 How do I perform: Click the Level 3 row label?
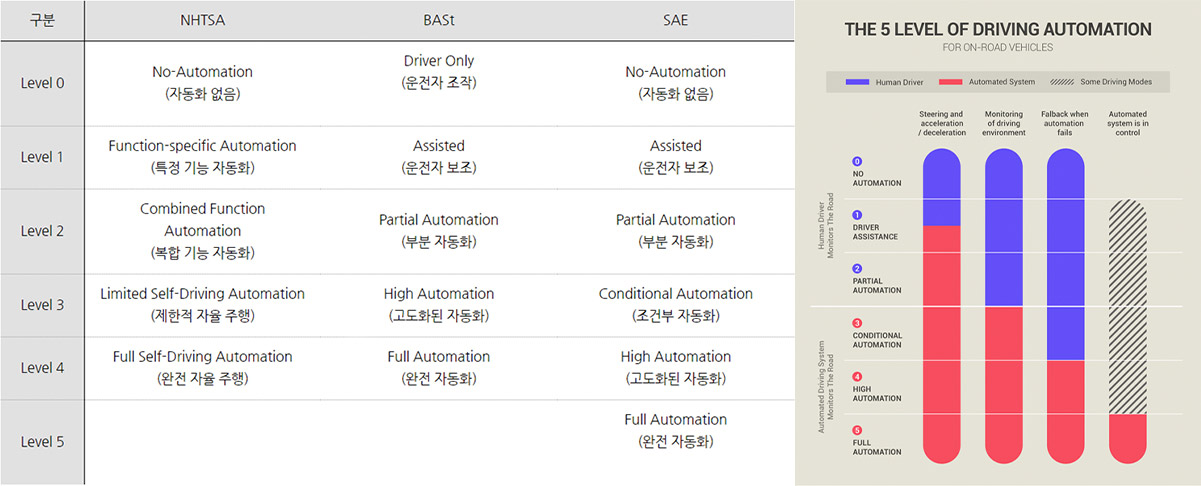42,304
